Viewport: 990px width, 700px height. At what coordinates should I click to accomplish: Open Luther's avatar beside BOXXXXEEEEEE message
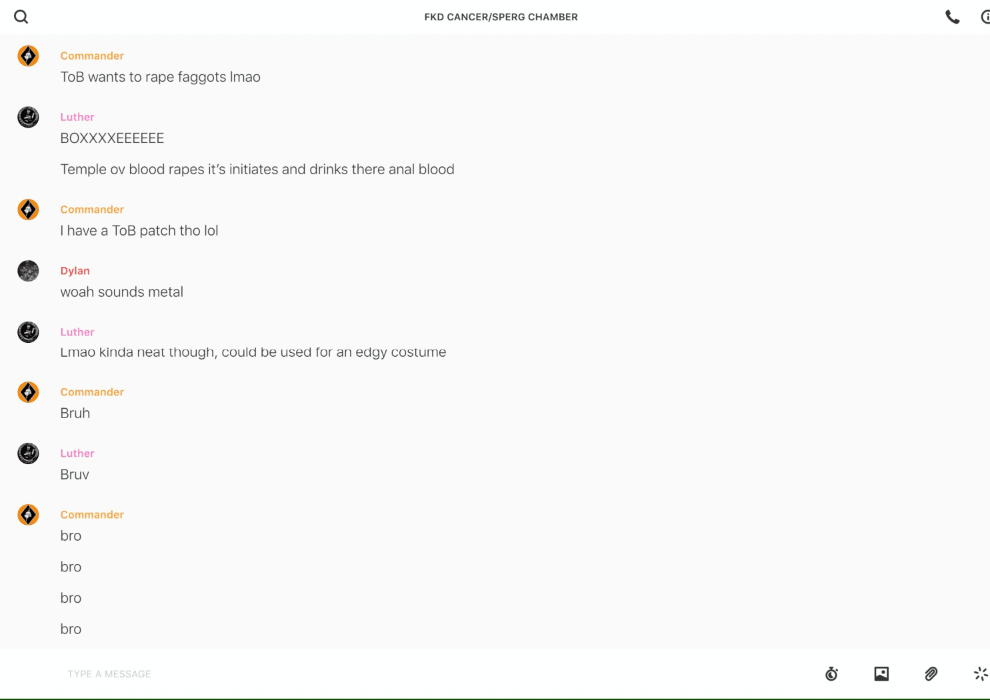(28, 117)
